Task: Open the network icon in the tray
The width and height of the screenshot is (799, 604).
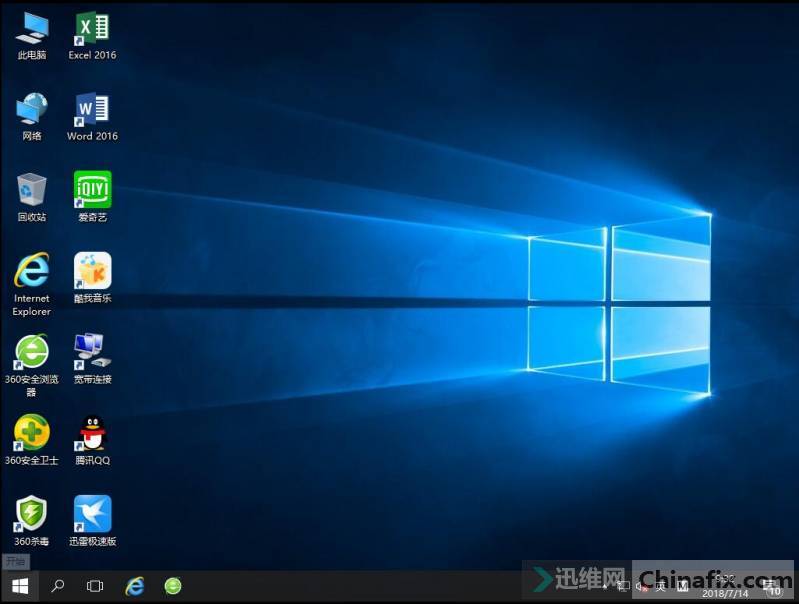Action: 623,586
